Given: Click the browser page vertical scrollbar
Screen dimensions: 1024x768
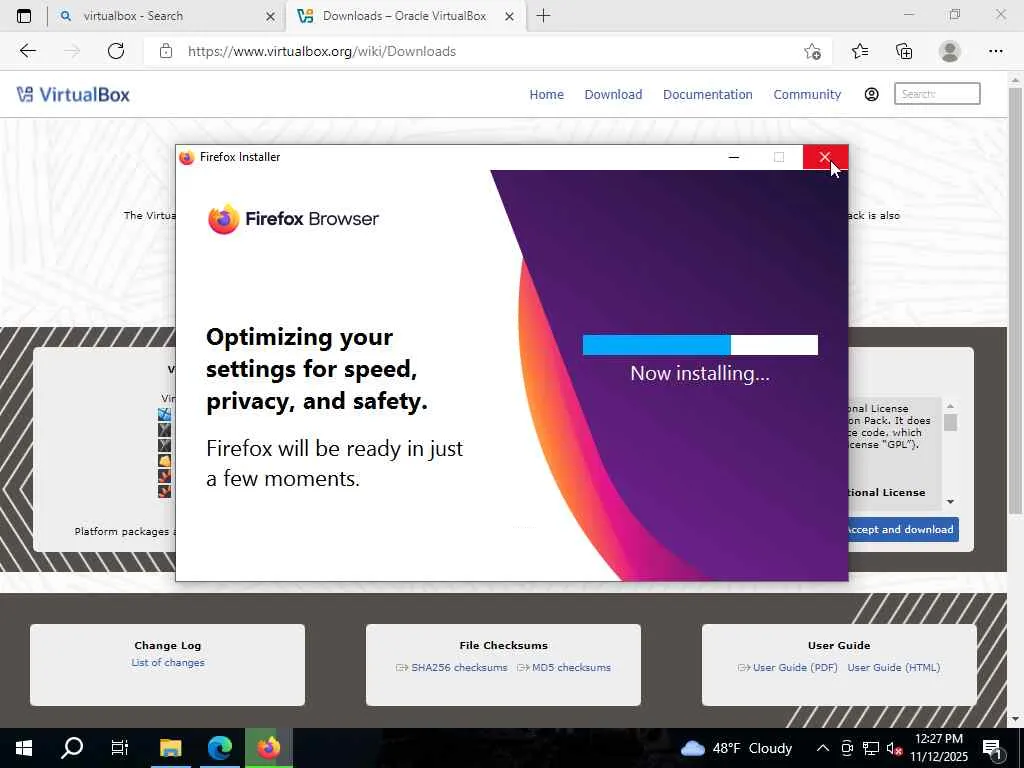Looking at the screenshot, I should click(x=1015, y=300).
